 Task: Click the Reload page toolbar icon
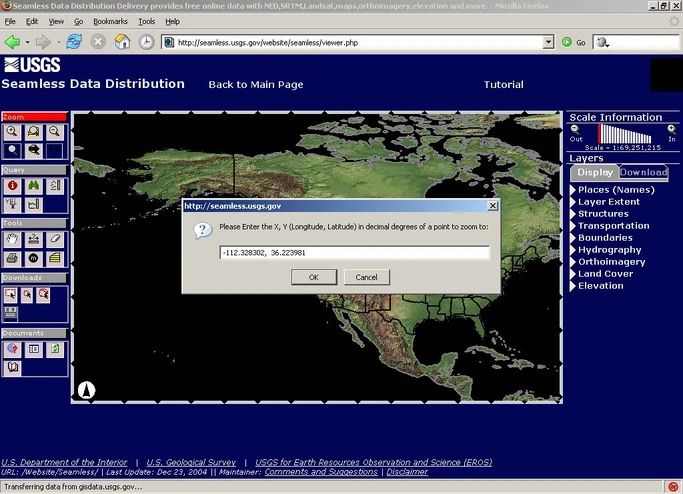[74, 42]
